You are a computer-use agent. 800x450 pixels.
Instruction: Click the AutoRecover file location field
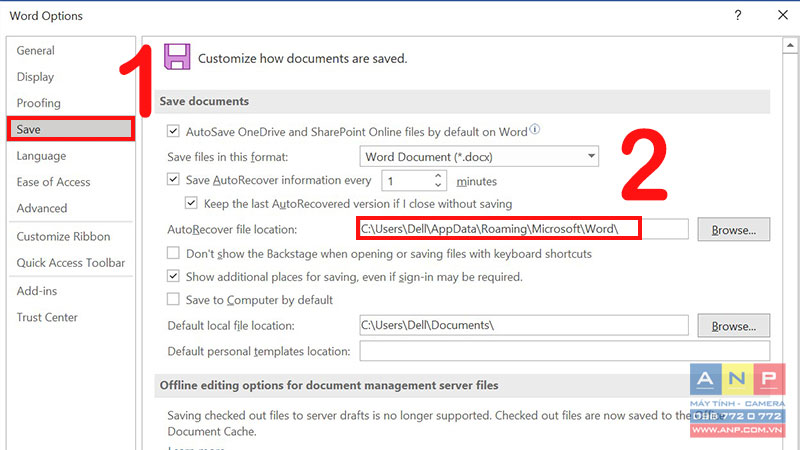coord(523,229)
